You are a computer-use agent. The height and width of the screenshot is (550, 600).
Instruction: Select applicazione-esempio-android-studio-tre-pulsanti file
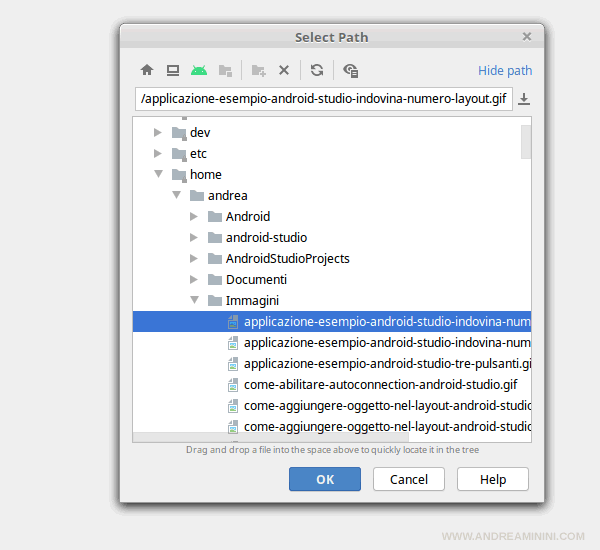[386, 363]
